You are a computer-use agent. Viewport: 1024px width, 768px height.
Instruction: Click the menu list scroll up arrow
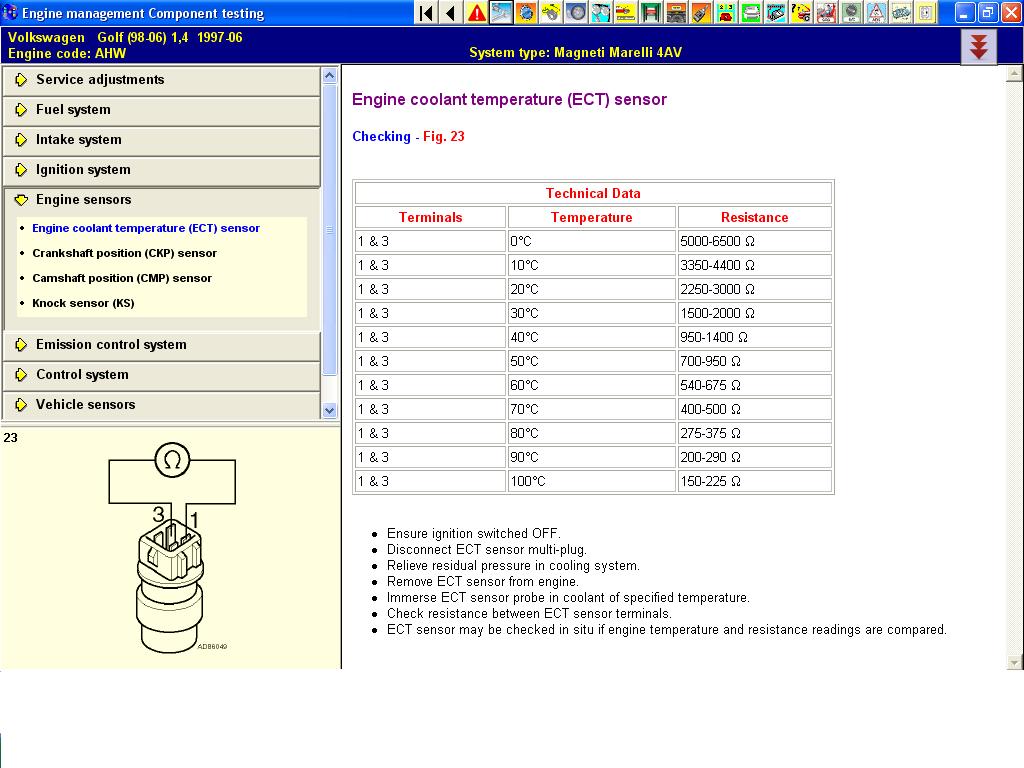330,75
